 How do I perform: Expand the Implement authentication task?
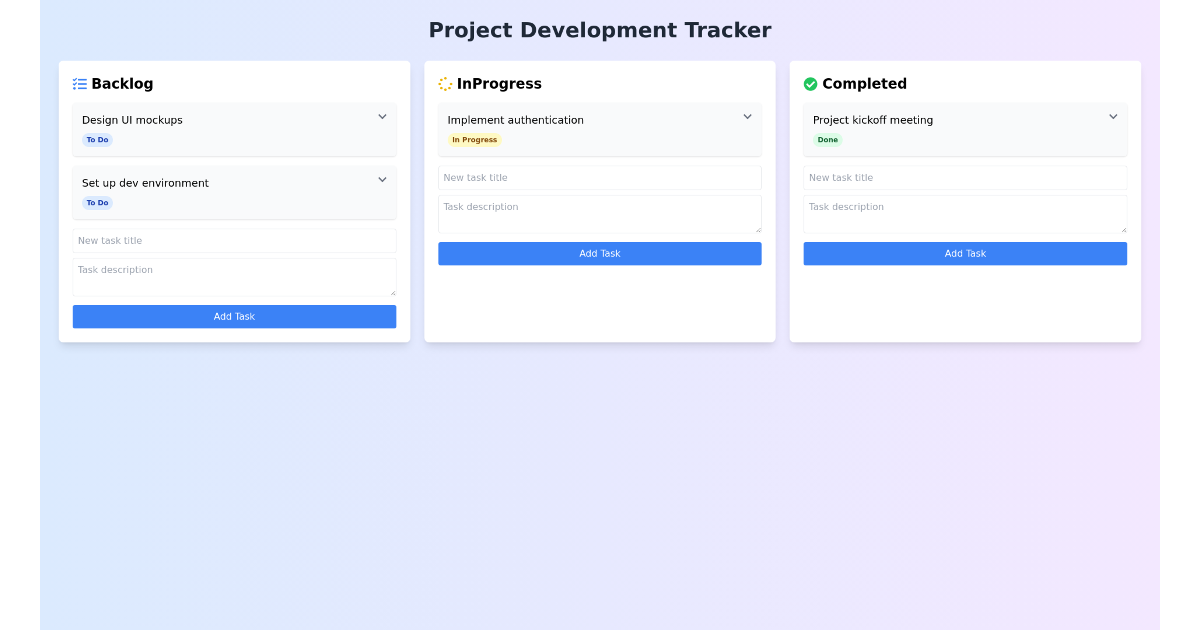pos(747,116)
